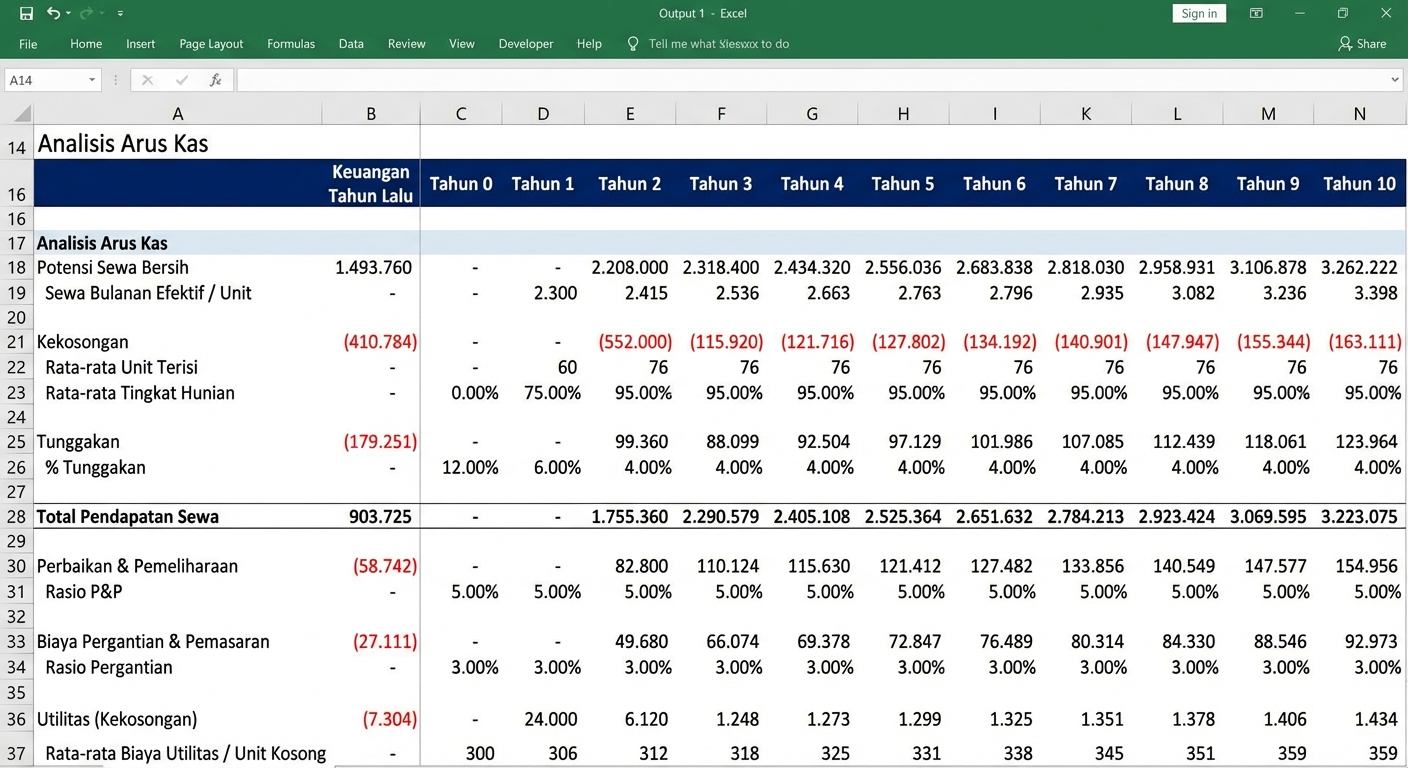Open the Formulas ribbon tab

pyautogui.click(x=291, y=44)
